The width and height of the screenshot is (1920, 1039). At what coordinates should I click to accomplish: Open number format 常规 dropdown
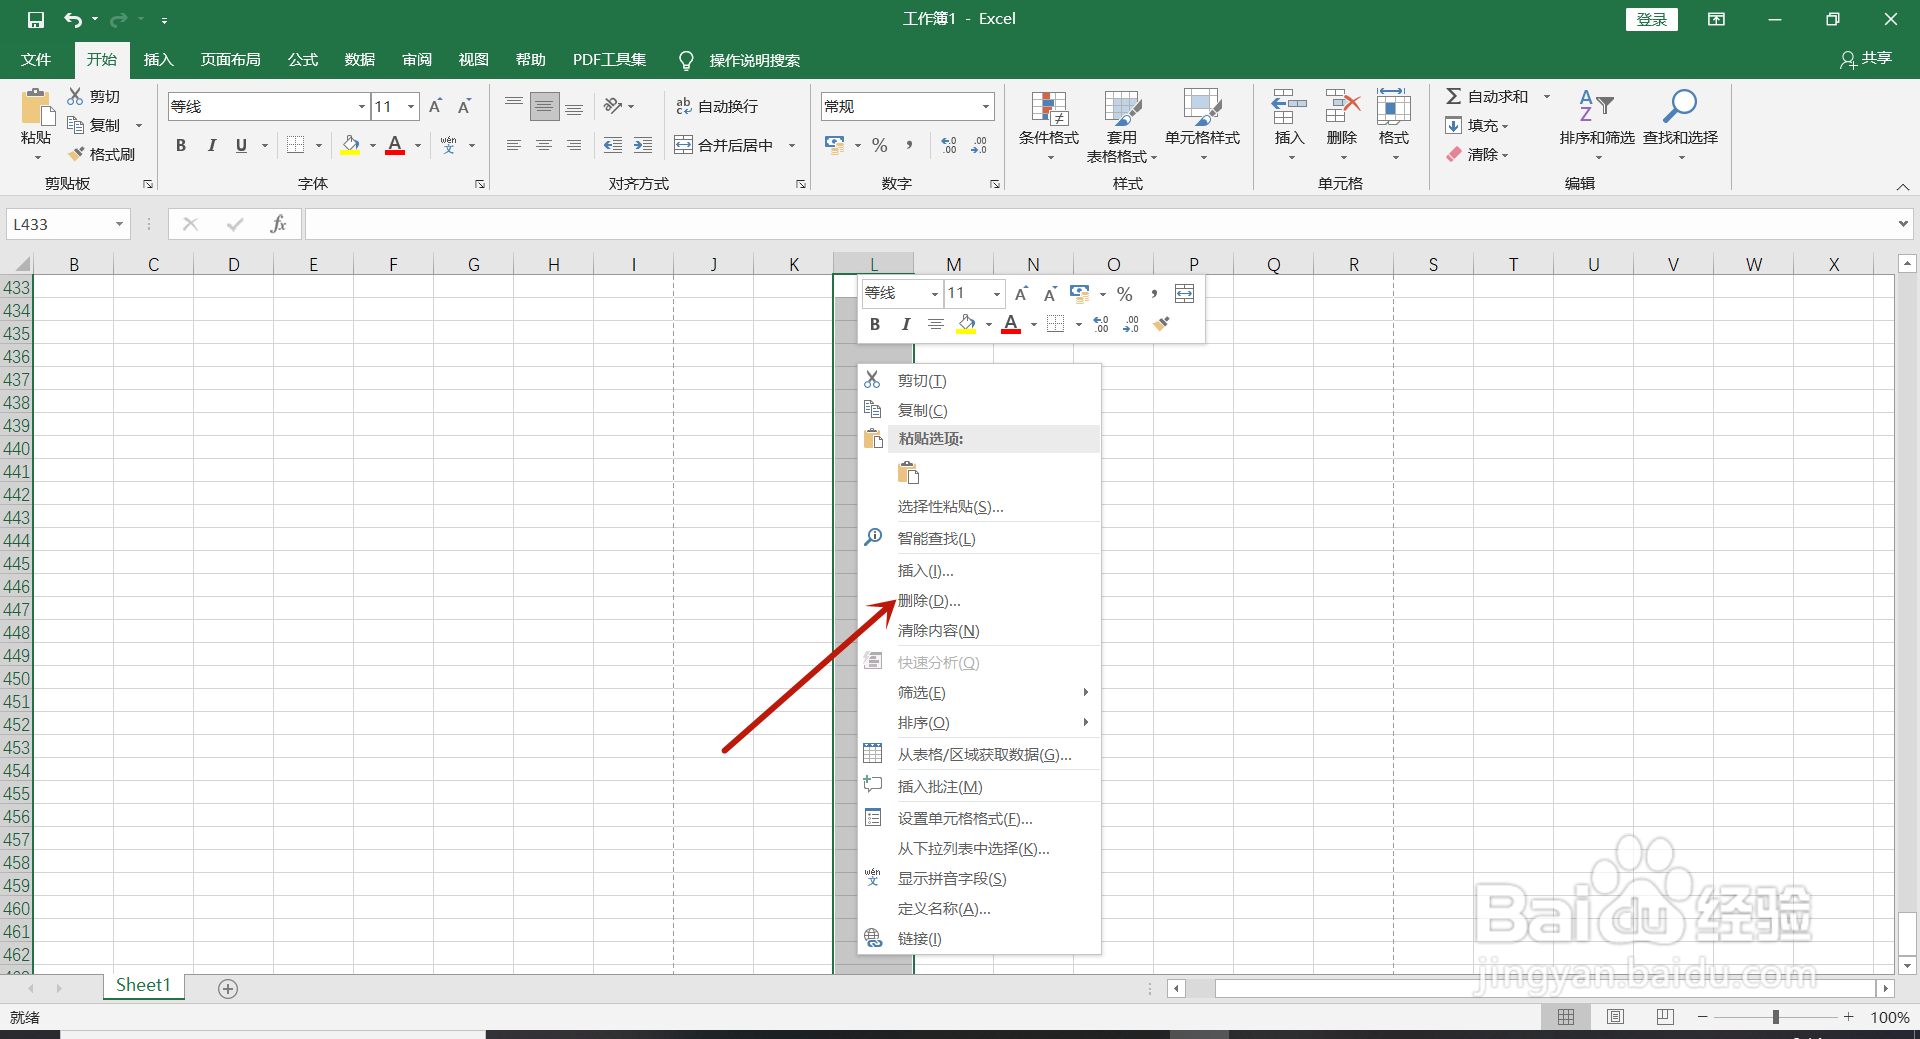click(986, 106)
